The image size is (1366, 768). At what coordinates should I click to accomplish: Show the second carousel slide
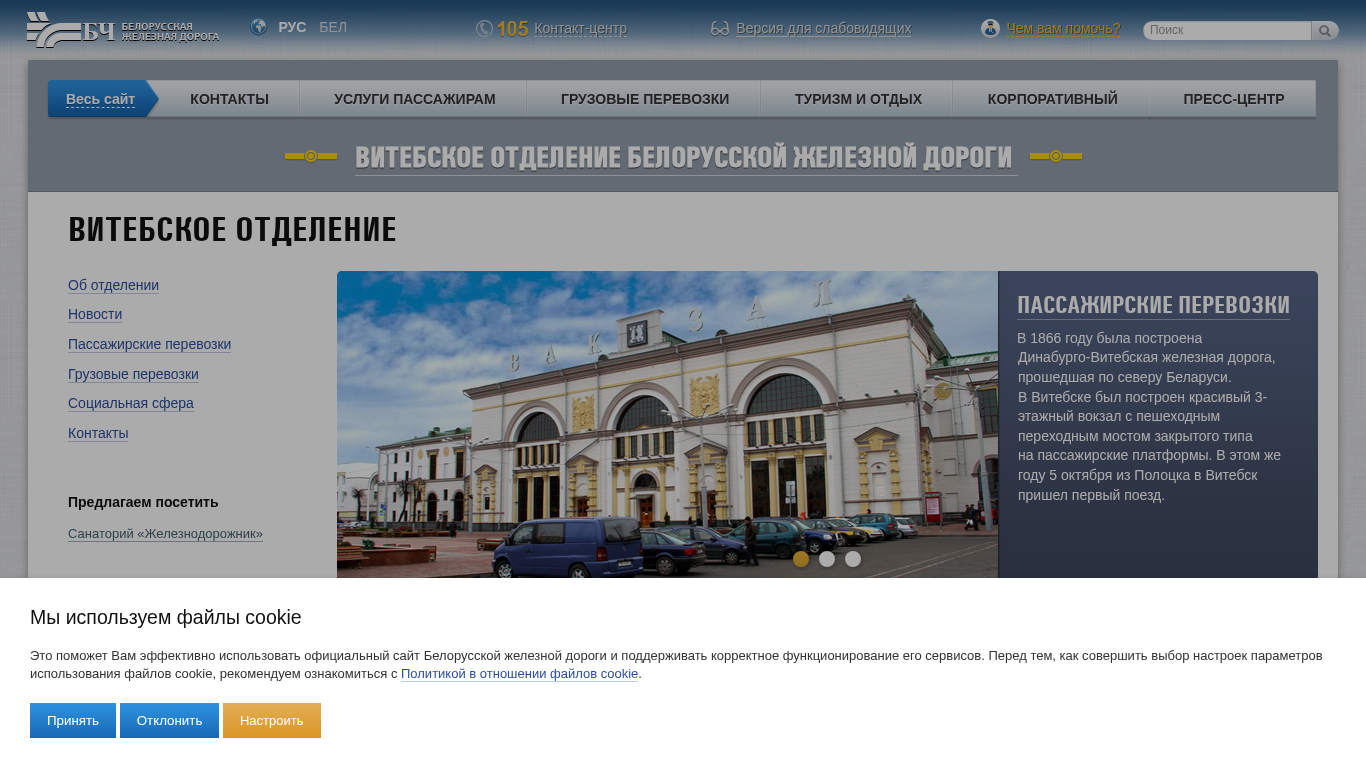827,559
